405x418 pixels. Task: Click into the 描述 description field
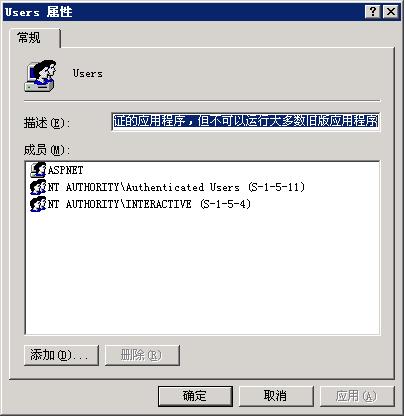[246, 121]
